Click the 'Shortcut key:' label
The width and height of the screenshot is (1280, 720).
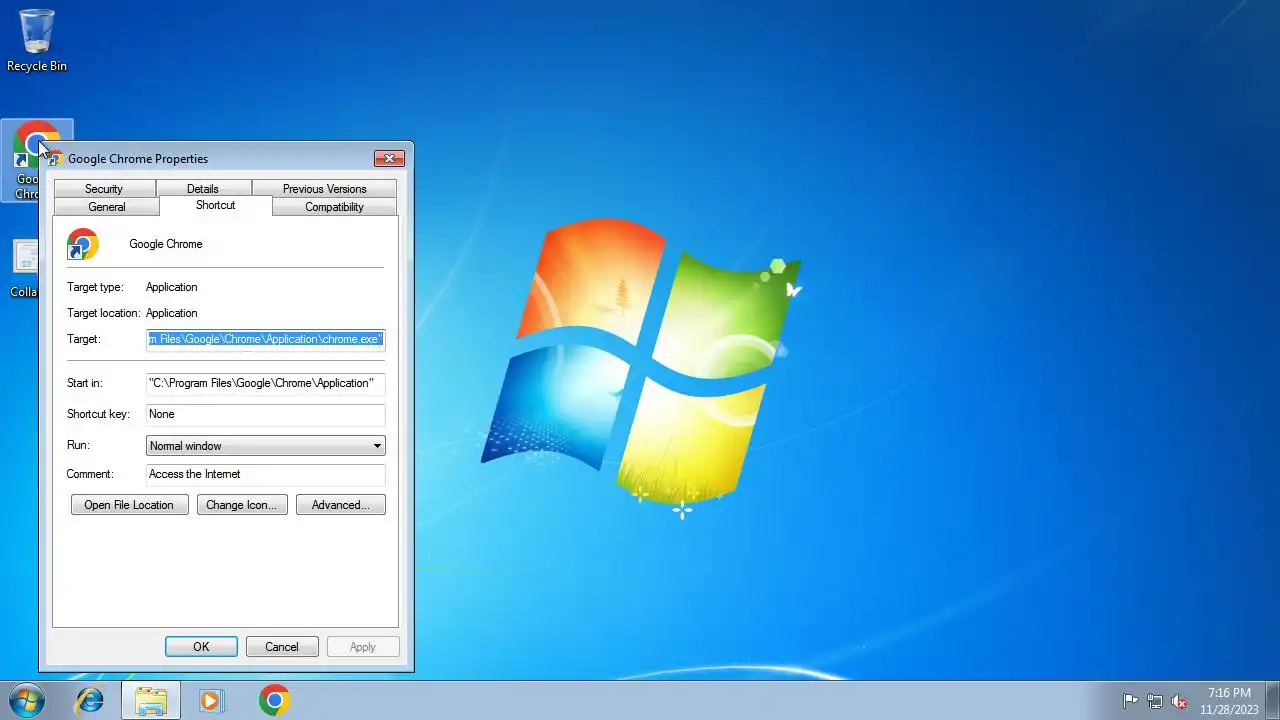(98, 414)
